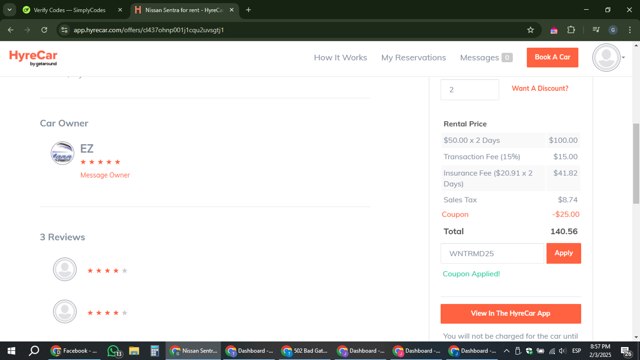Reload the current page
The width and height of the screenshot is (640, 360).
point(44,30)
